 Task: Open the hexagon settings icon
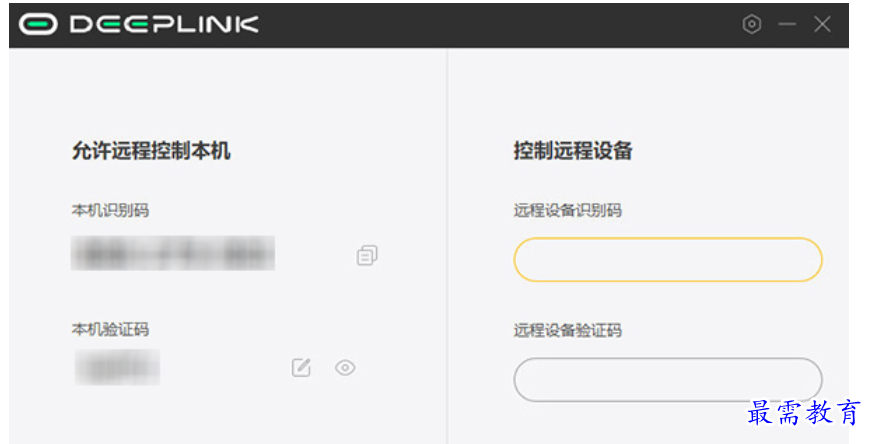pyautogui.click(x=752, y=24)
